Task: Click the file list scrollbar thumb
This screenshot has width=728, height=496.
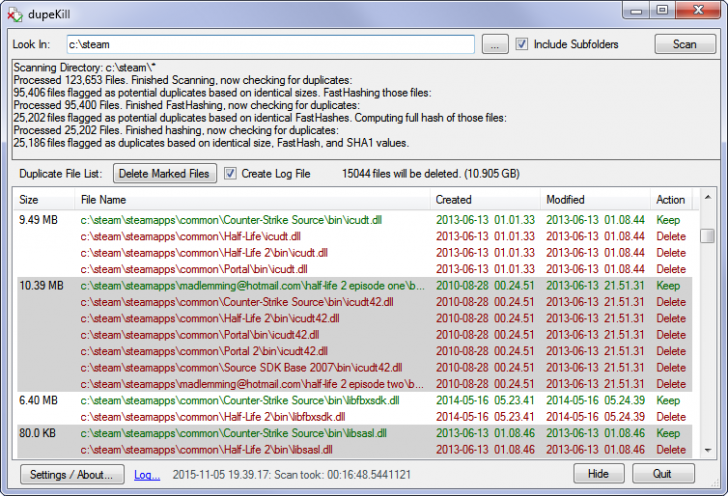Action: pyautogui.click(x=708, y=236)
